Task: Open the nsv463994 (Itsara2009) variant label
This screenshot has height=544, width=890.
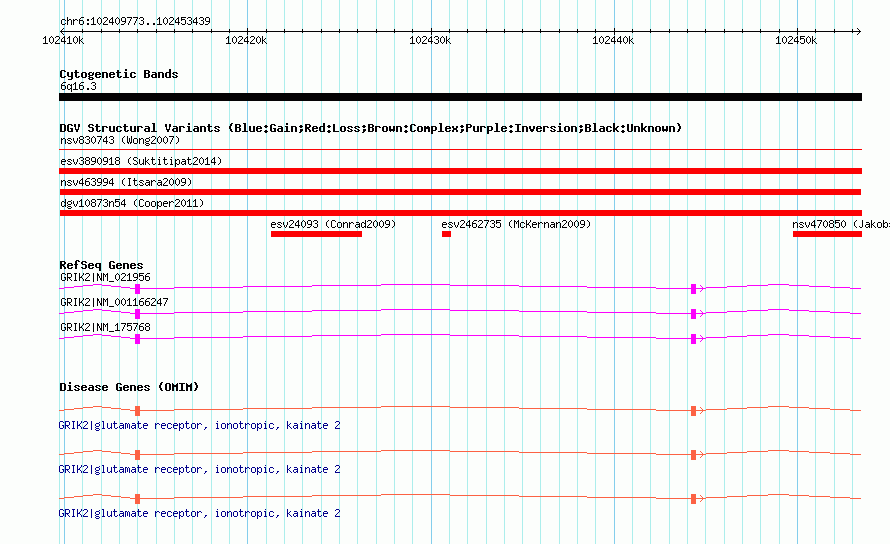Action: 126,182
